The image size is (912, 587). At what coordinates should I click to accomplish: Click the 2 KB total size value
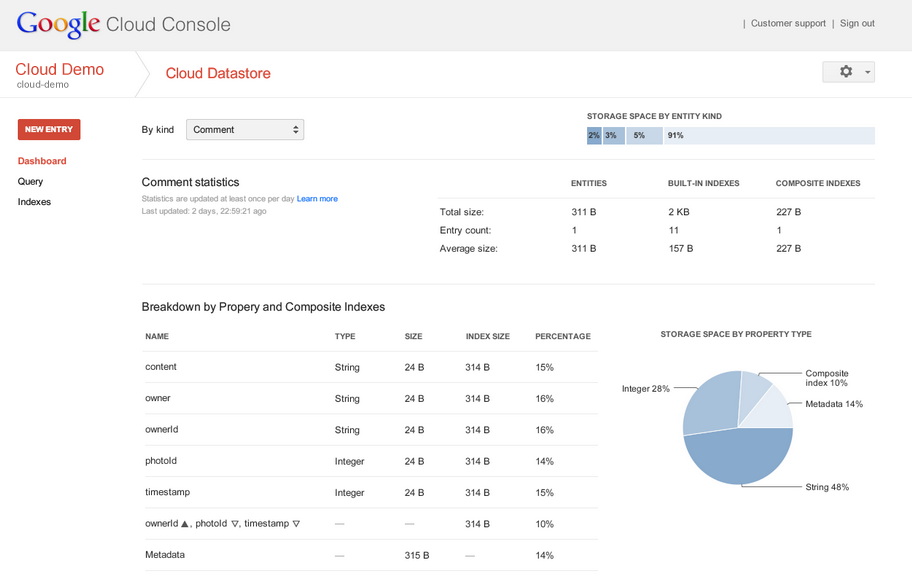click(x=679, y=212)
